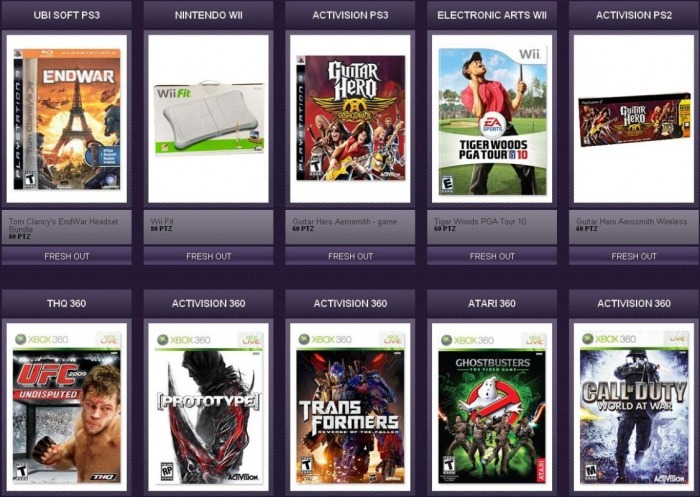Click FRESH OUT under Tiger Woods PGA Tour

point(492,256)
